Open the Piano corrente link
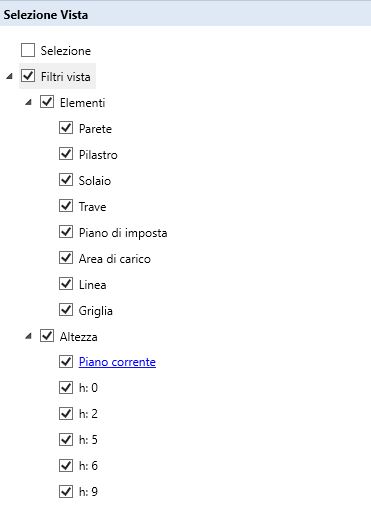This screenshot has width=371, height=512. (117, 362)
